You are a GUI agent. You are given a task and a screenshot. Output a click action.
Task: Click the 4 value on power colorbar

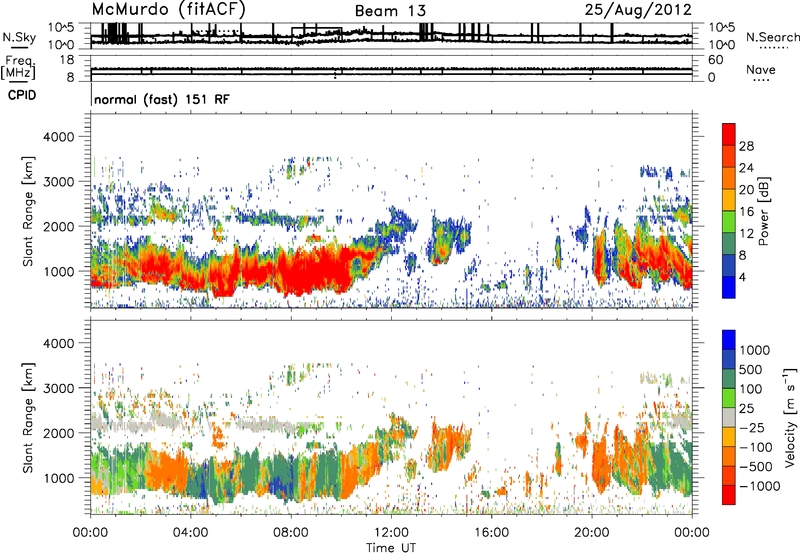[743, 277]
